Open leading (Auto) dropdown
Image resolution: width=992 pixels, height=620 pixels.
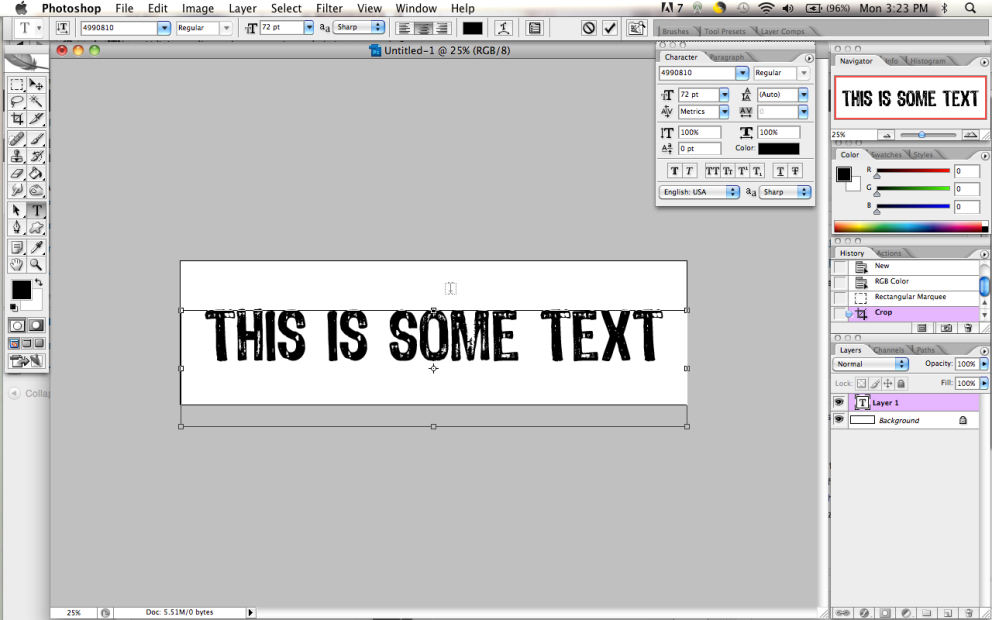803,94
